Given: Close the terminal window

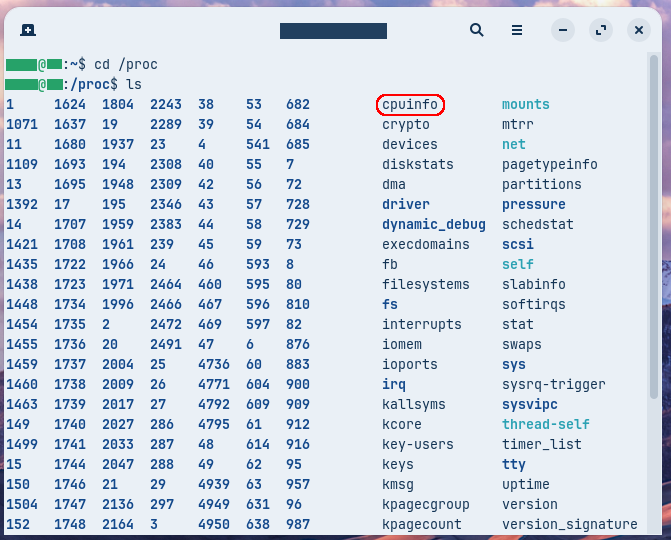Looking at the screenshot, I should click(x=638, y=30).
